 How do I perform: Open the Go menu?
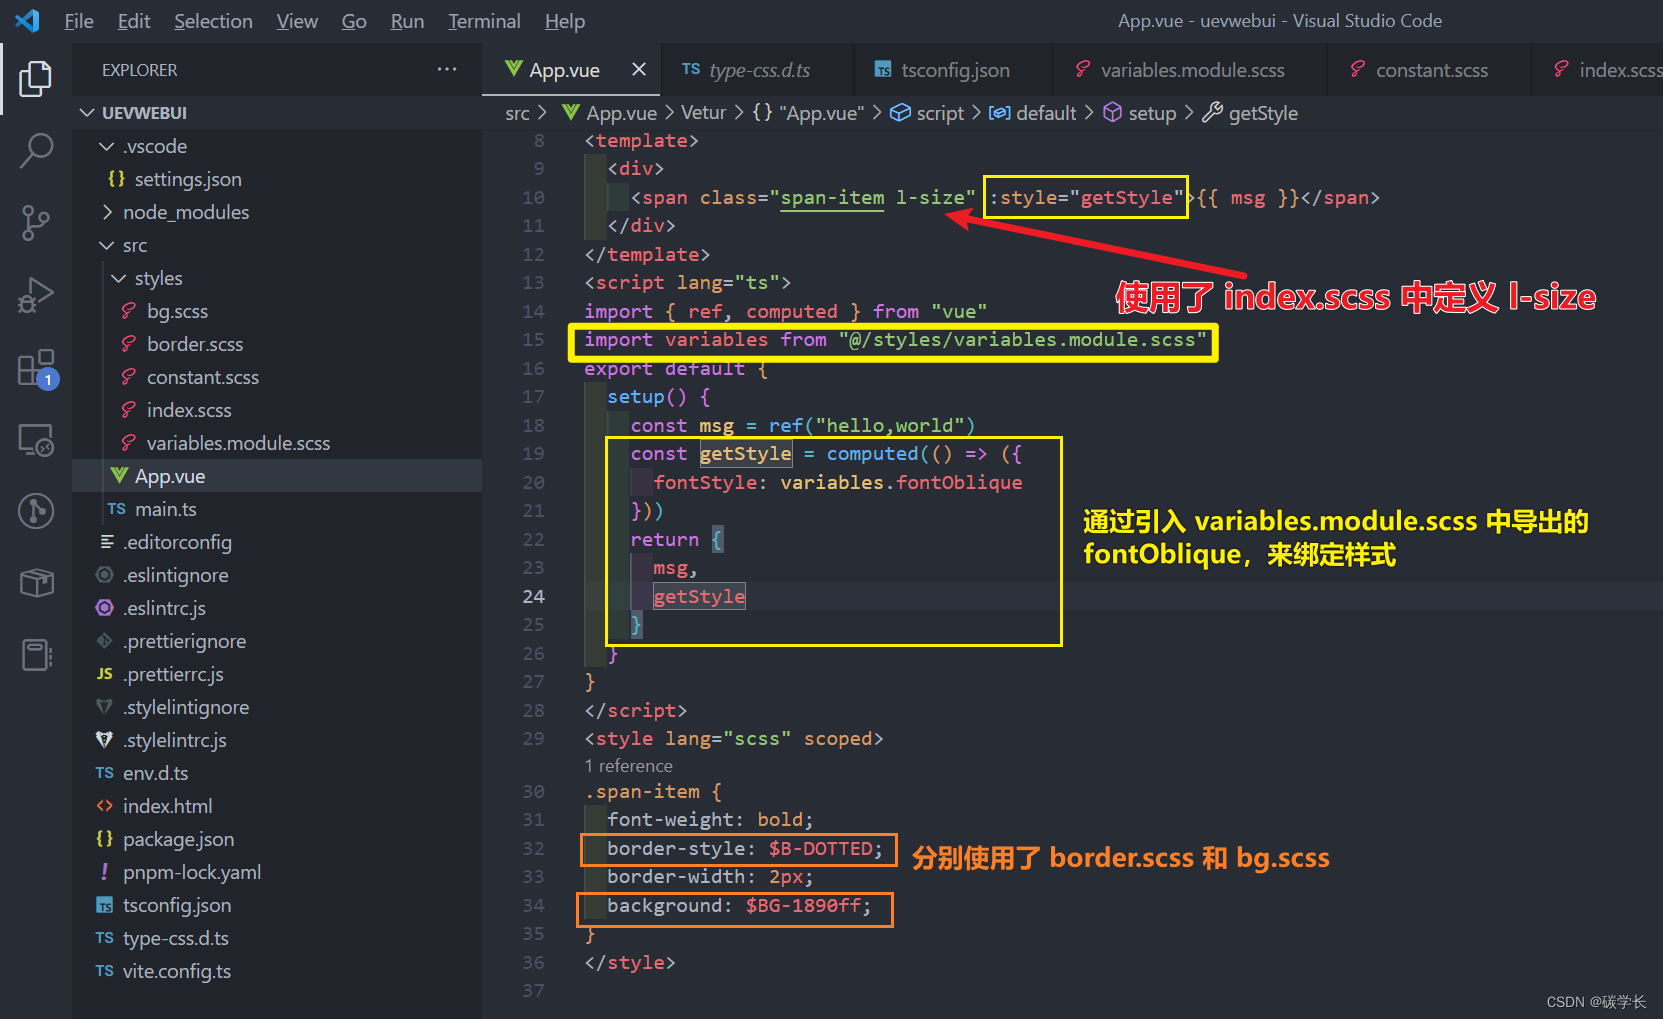[x=354, y=21]
